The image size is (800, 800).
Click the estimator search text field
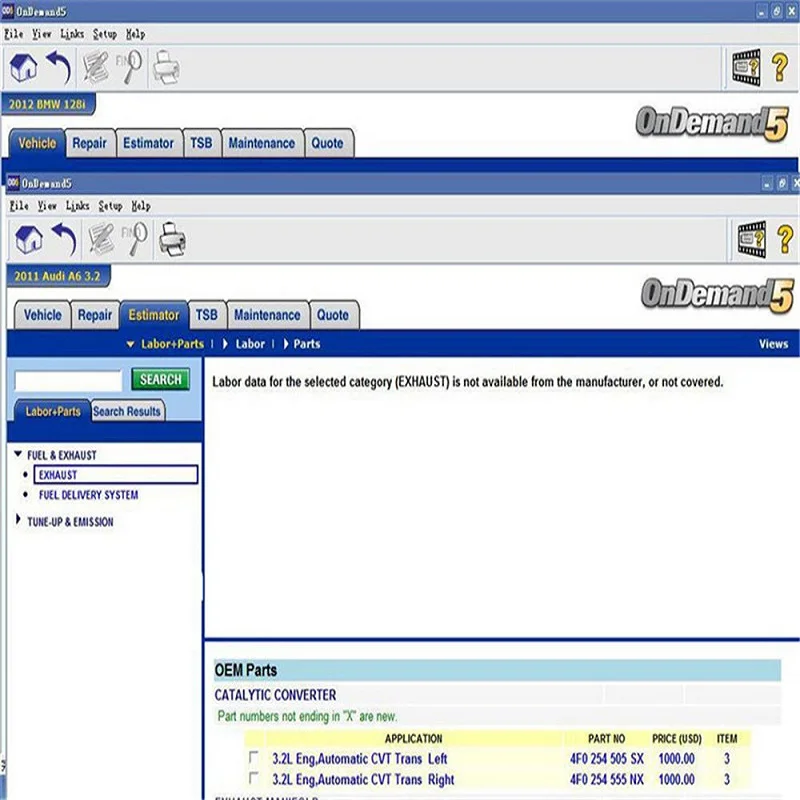(68, 381)
